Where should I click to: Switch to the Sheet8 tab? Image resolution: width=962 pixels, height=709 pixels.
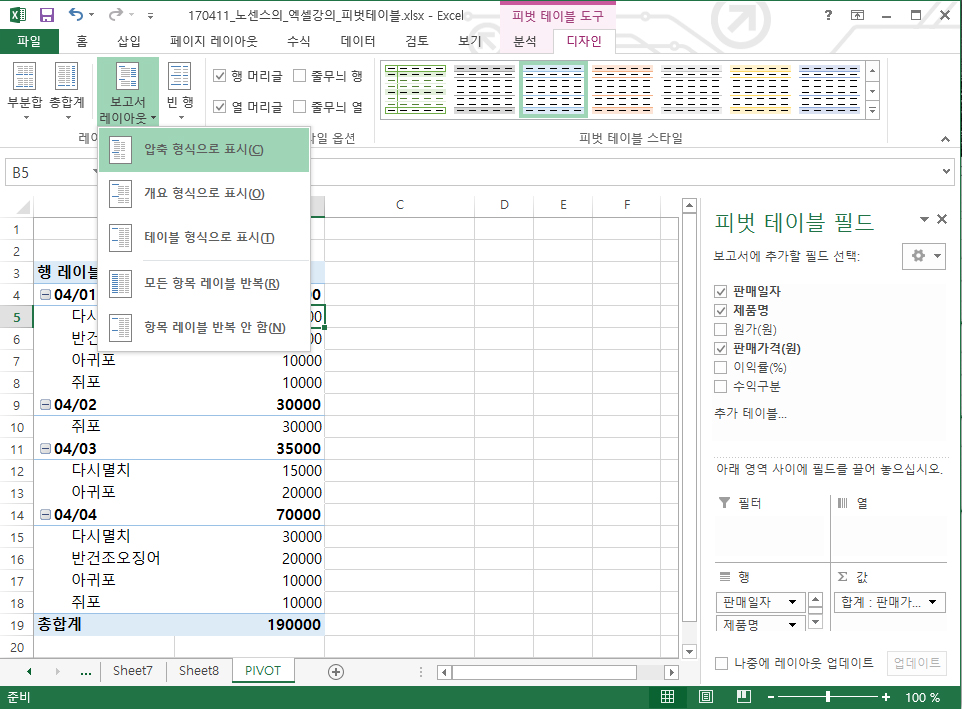point(198,671)
